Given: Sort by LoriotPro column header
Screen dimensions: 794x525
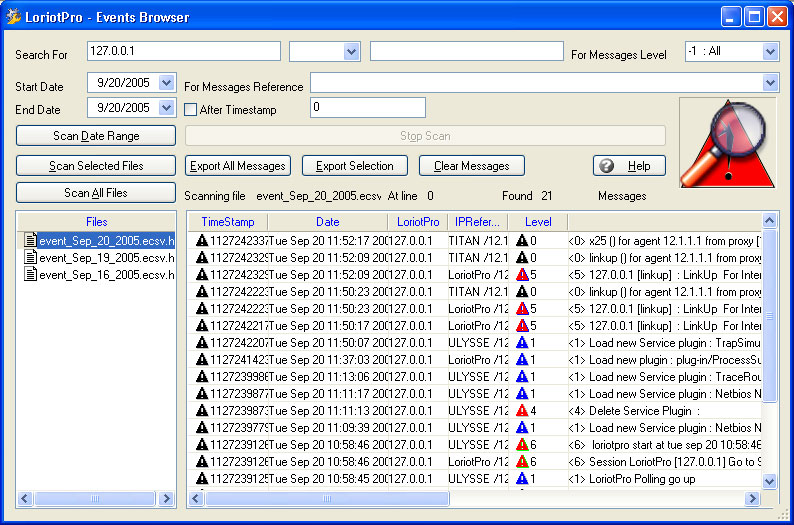Looking at the screenshot, I should 418,222.
